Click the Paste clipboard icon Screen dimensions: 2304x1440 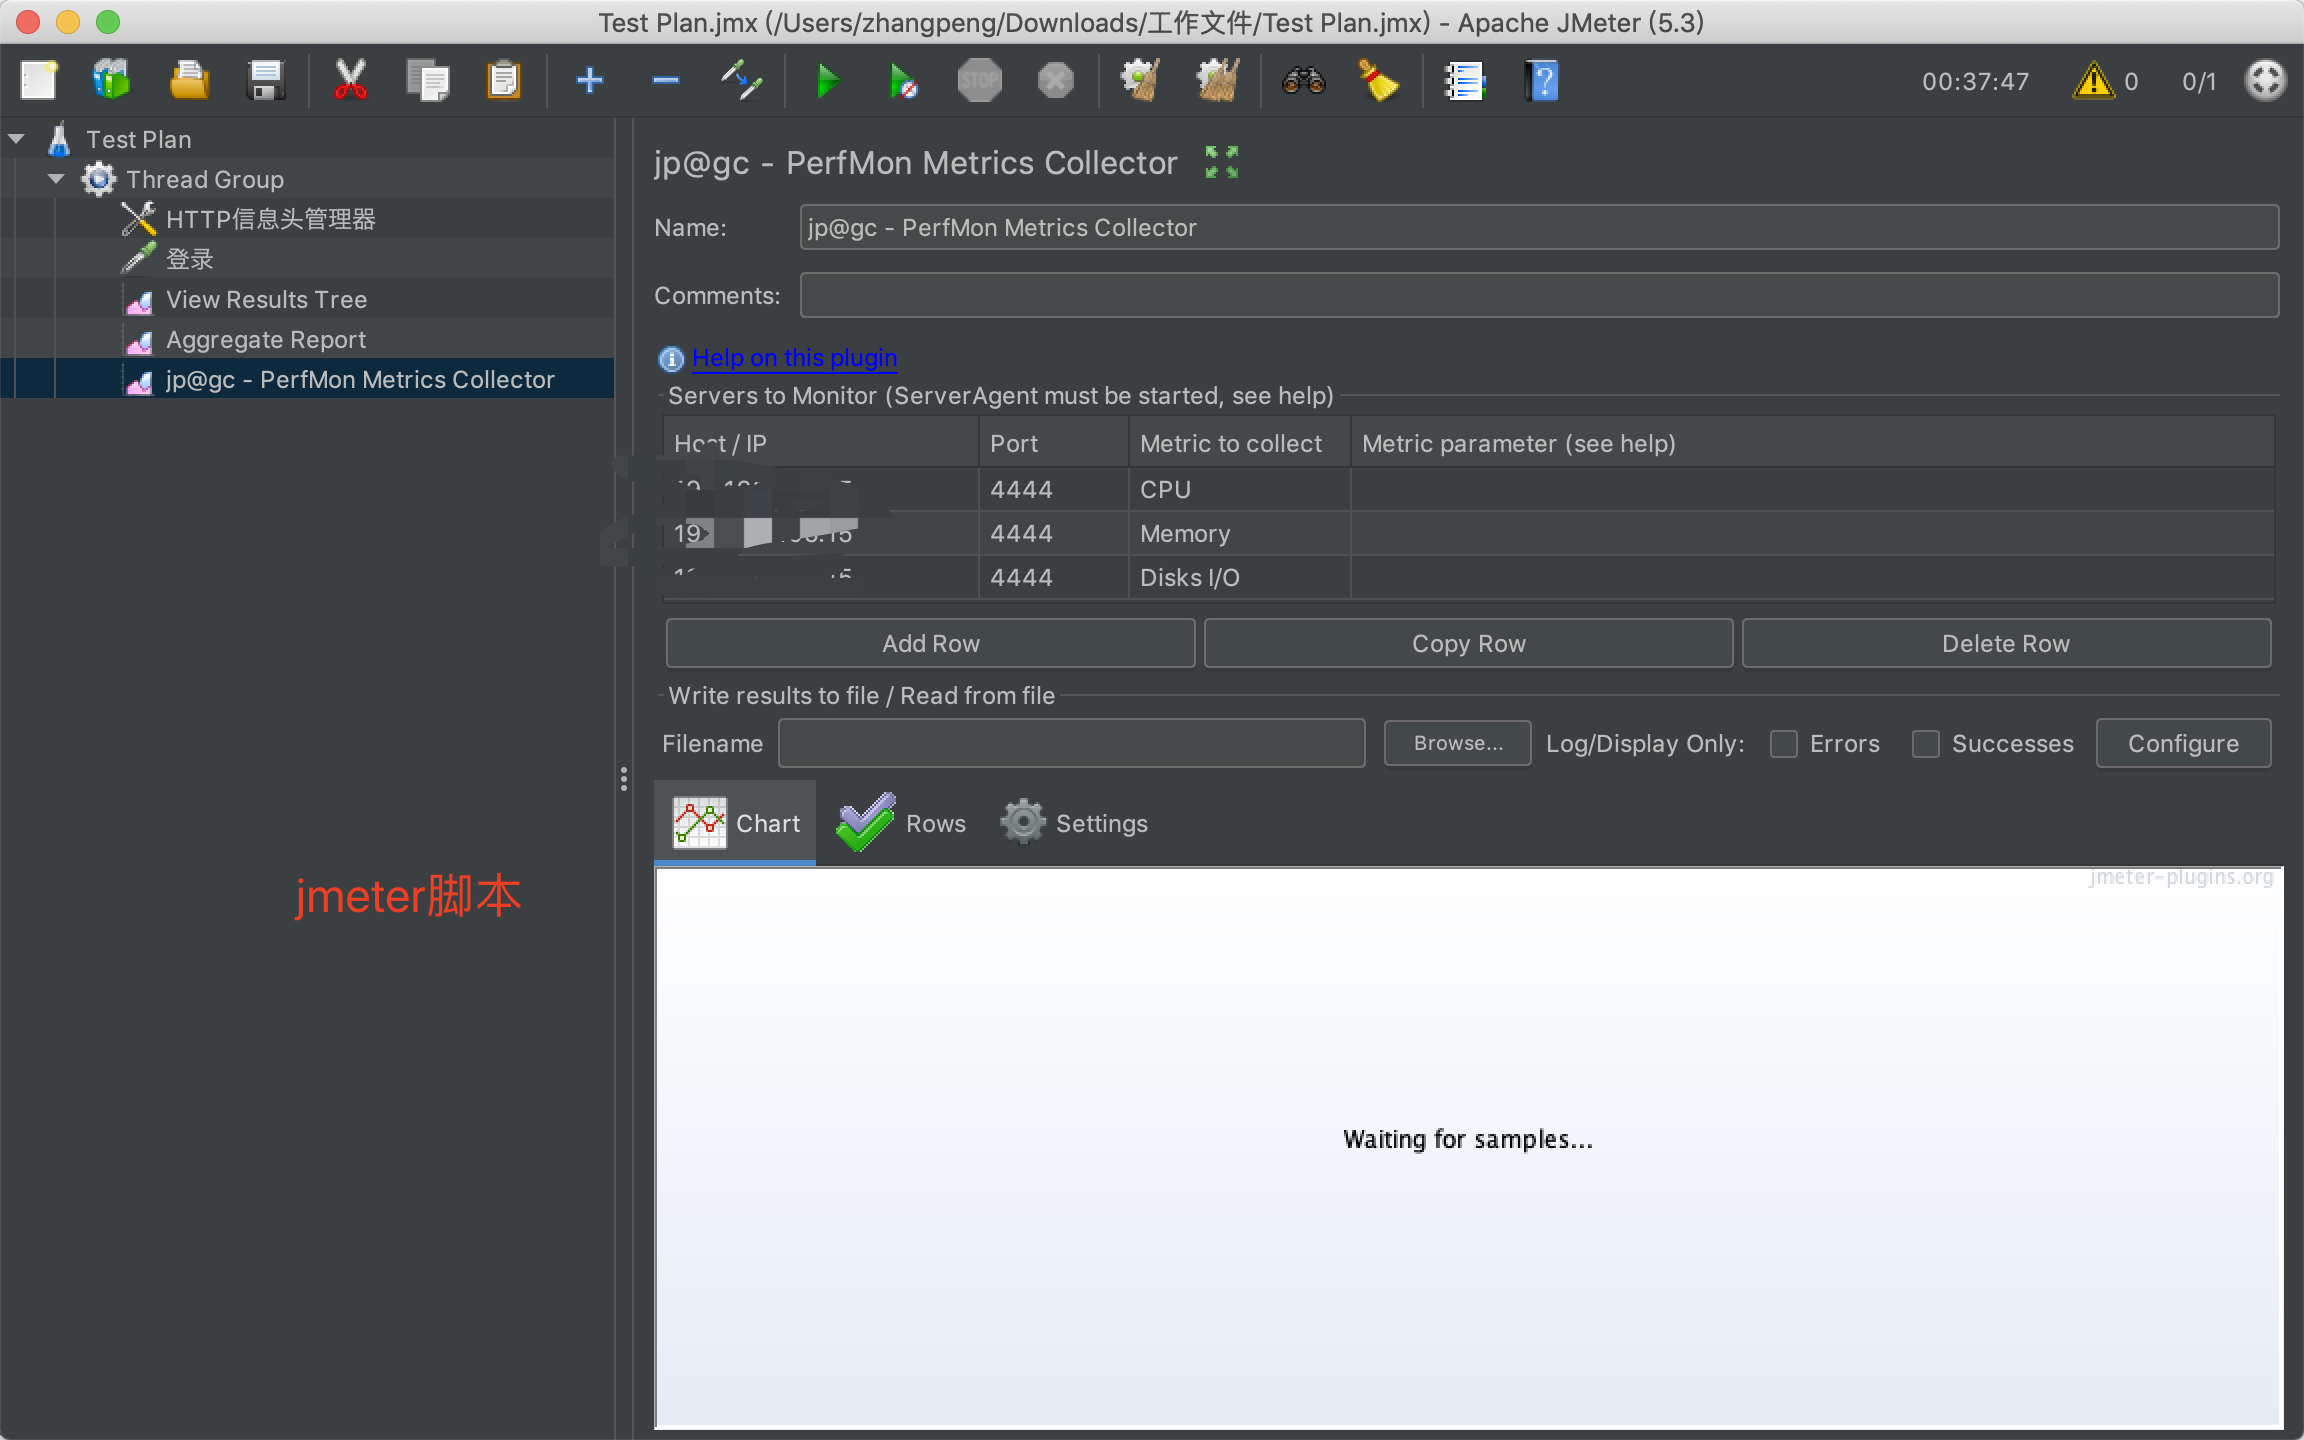504,81
